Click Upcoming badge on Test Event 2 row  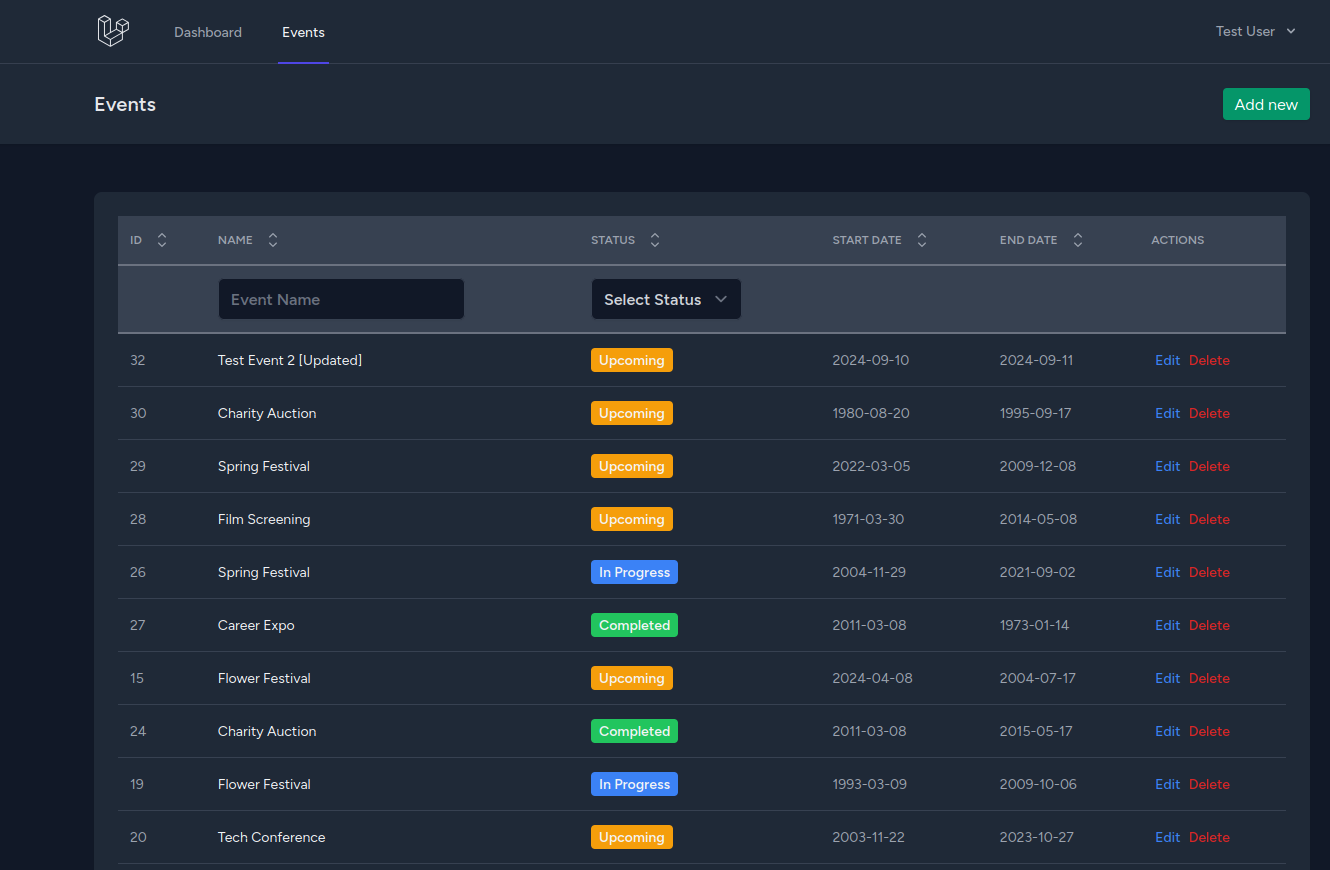(632, 360)
